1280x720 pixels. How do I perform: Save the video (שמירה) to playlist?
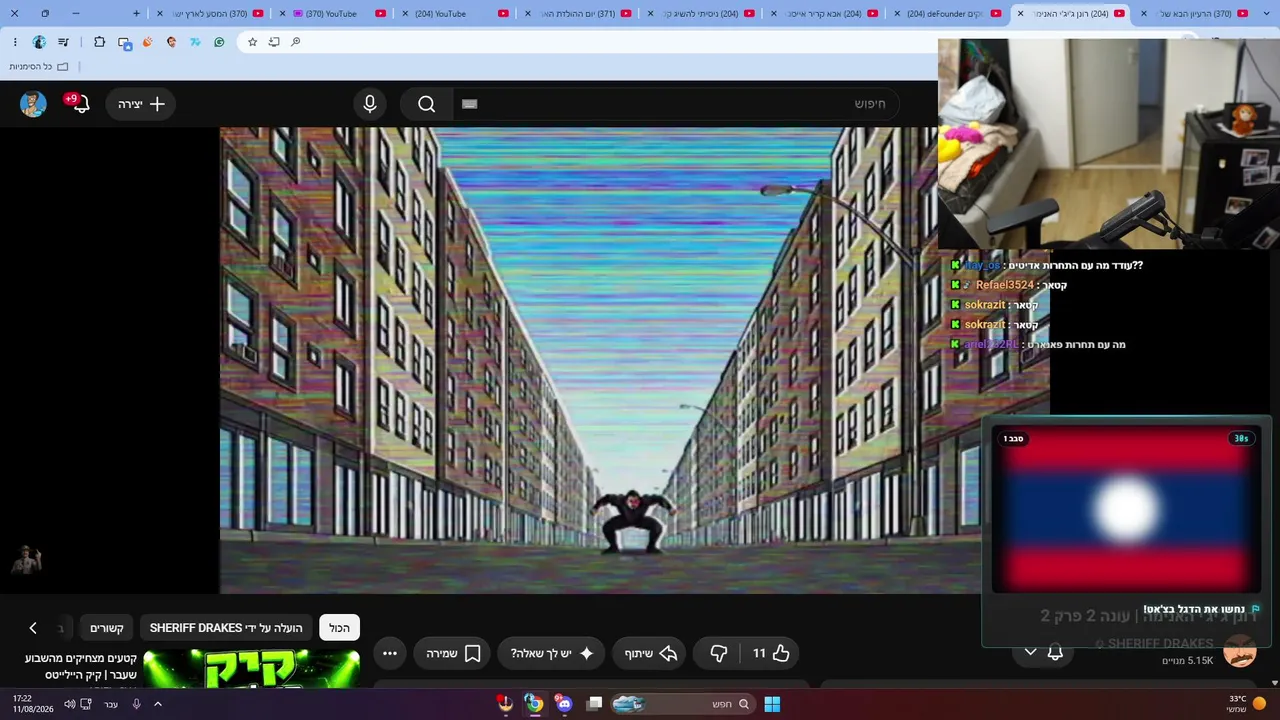pos(453,653)
